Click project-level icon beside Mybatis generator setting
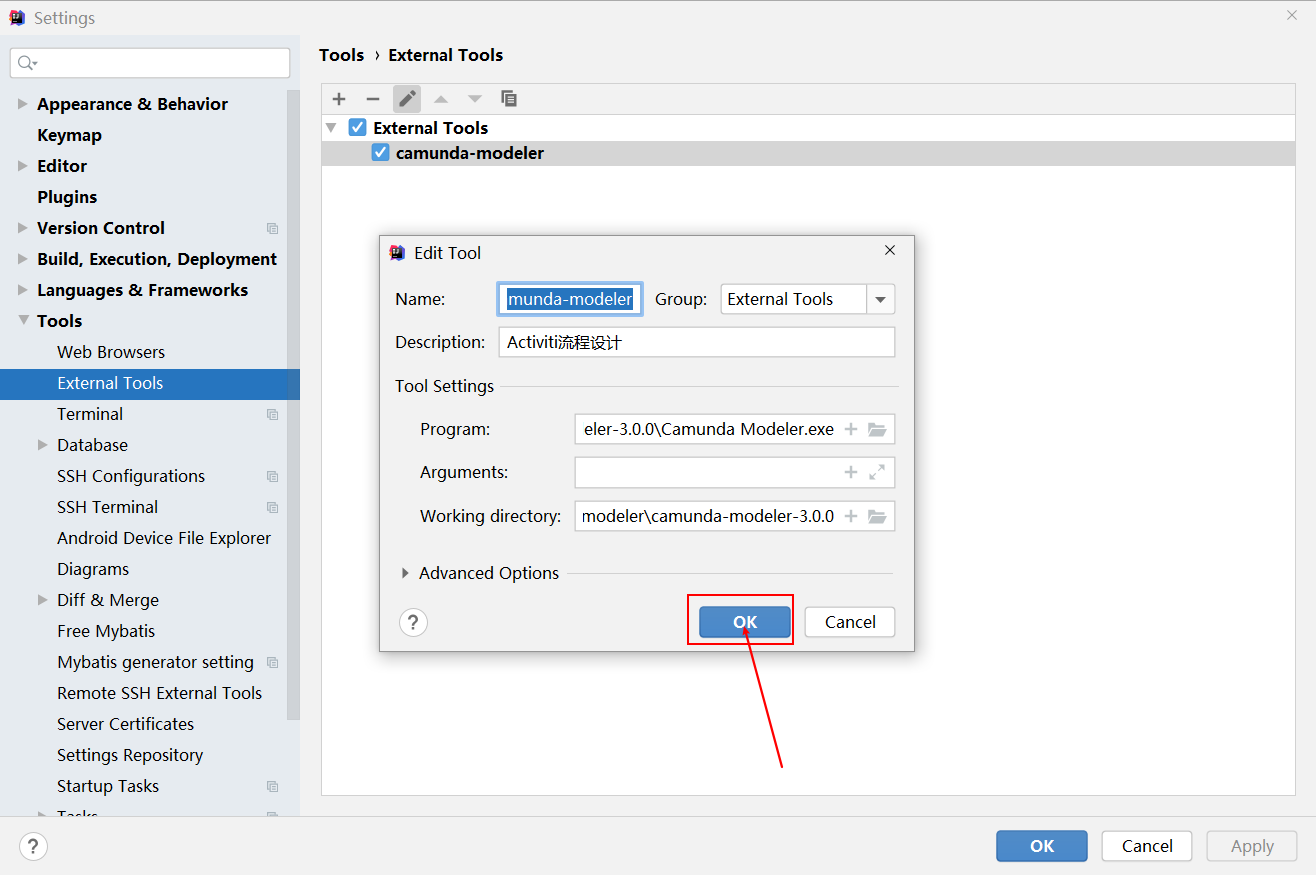The height and width of the screenshot is (875, 1316). point(273,662)
